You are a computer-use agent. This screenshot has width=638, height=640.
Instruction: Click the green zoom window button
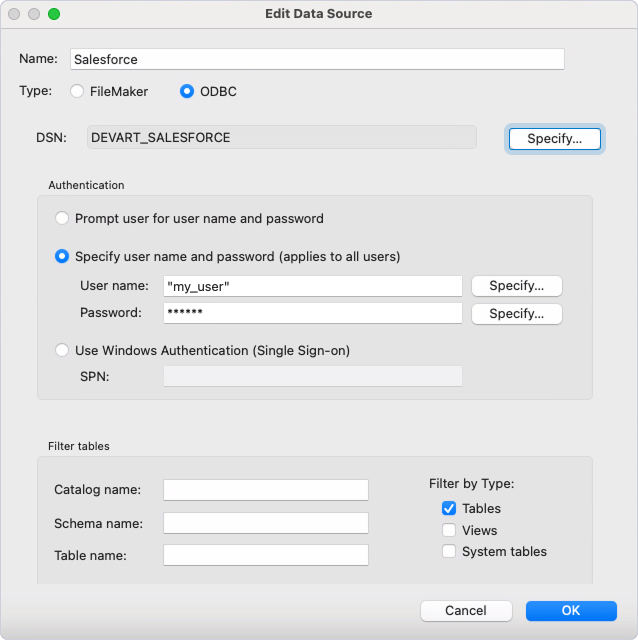54,14
